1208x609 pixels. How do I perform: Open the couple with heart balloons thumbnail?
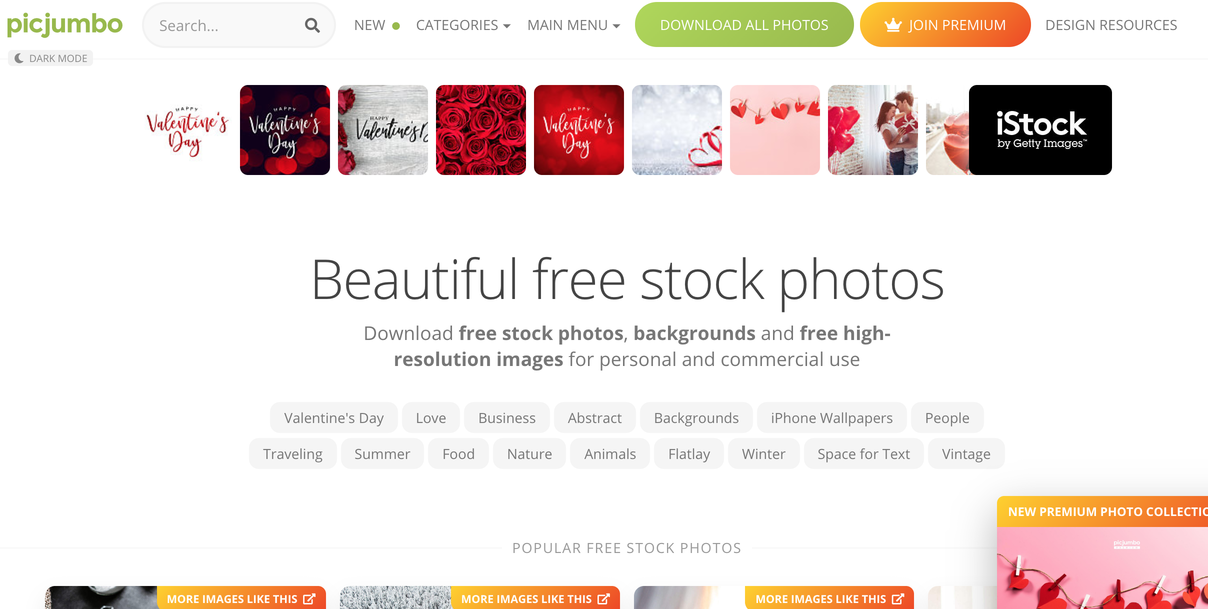pyautogui.click(x=873, y=130)
